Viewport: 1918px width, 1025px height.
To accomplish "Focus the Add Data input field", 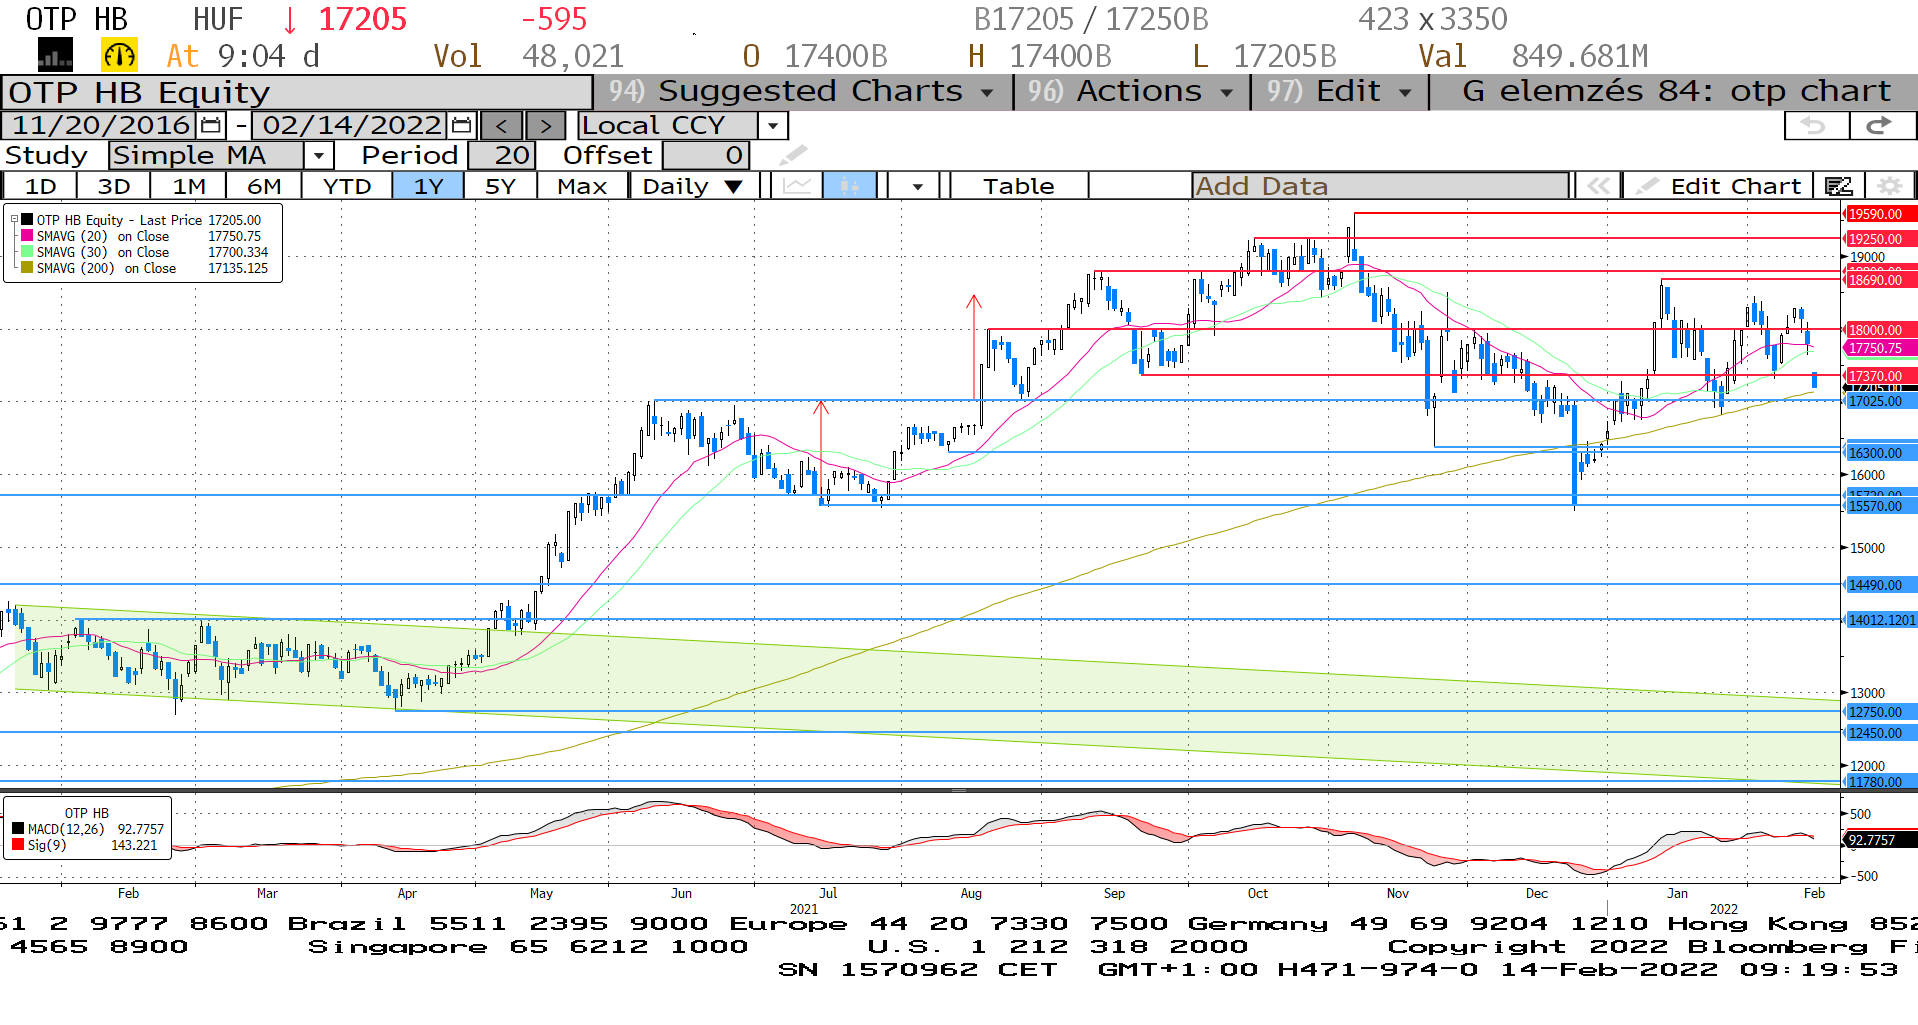I will pyautogui.click(x=1380, y=186).
